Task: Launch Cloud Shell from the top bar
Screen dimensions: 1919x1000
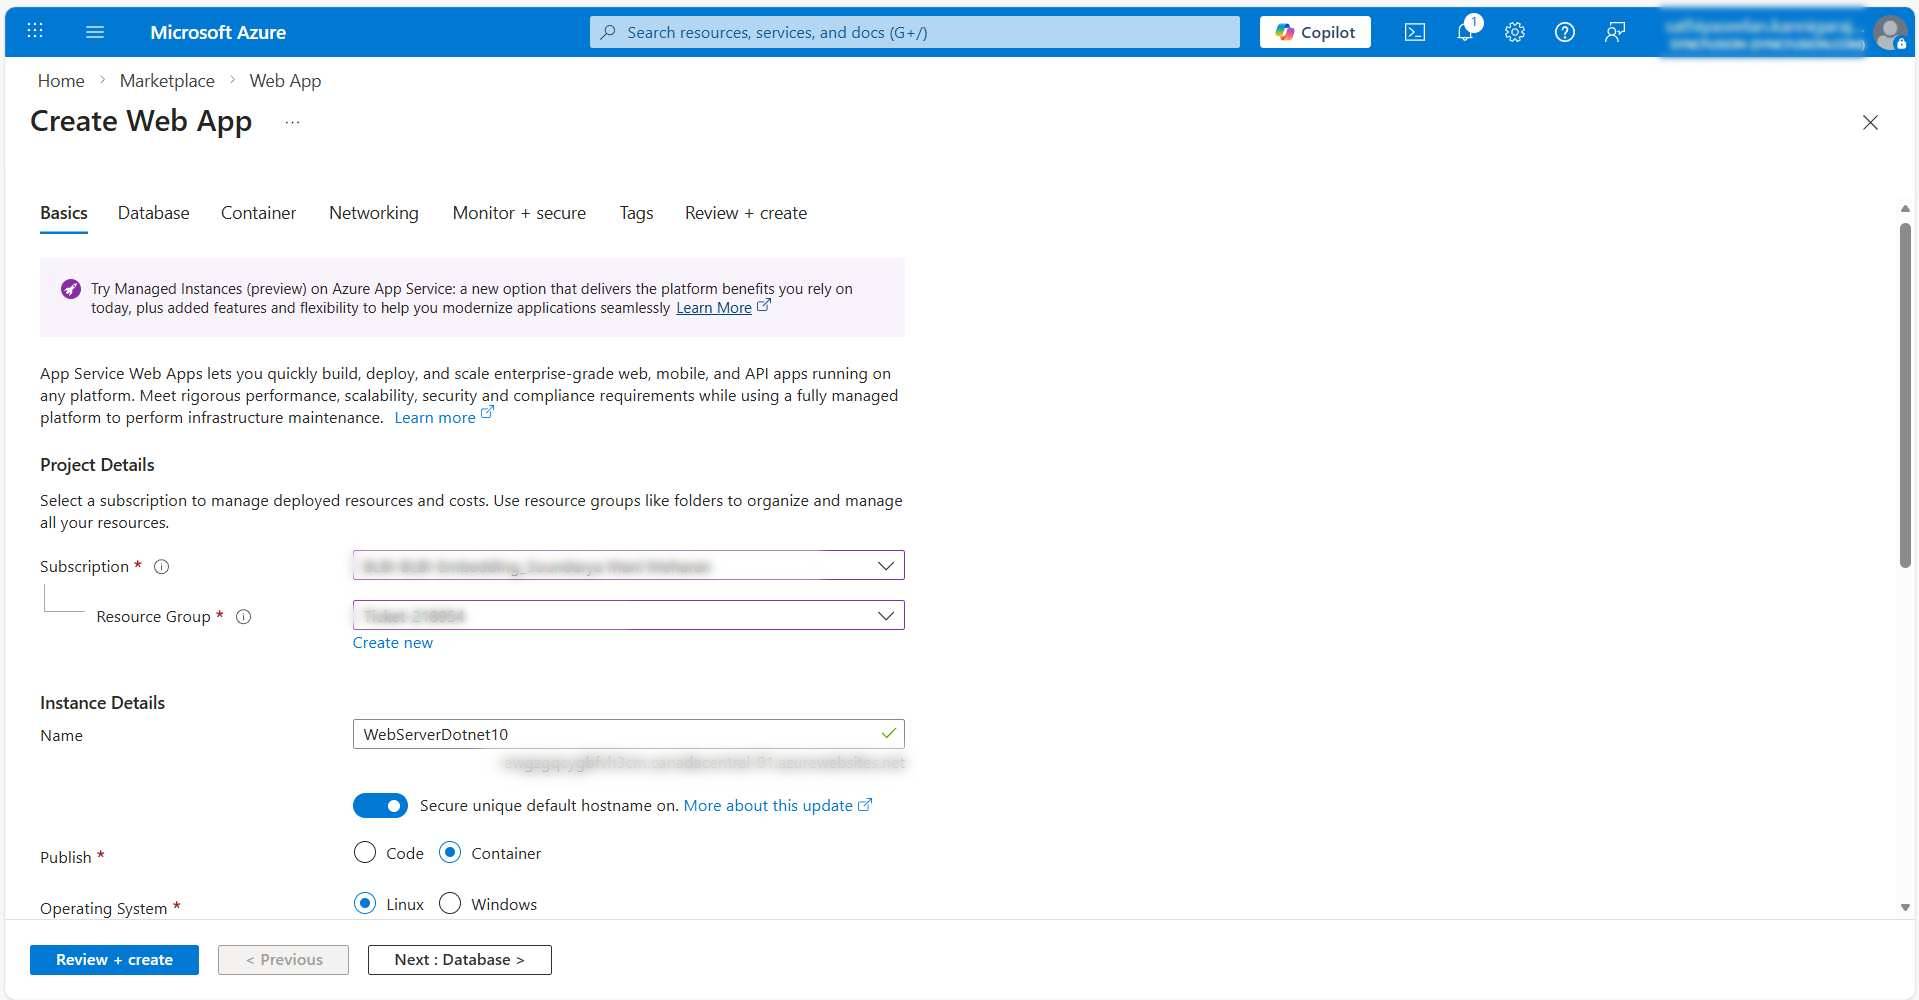Action: [1415, 32]
